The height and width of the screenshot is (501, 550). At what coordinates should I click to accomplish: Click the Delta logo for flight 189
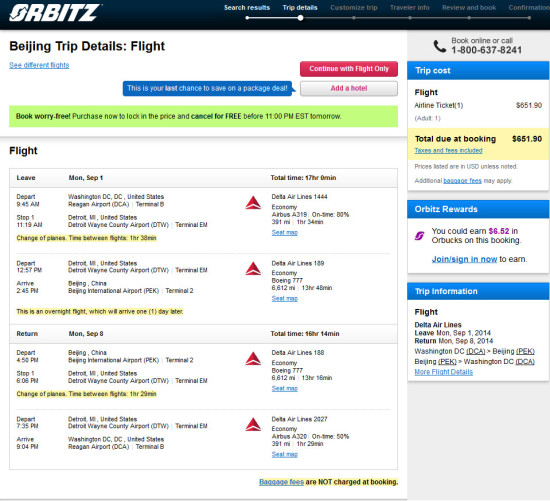tap(253, 269)
